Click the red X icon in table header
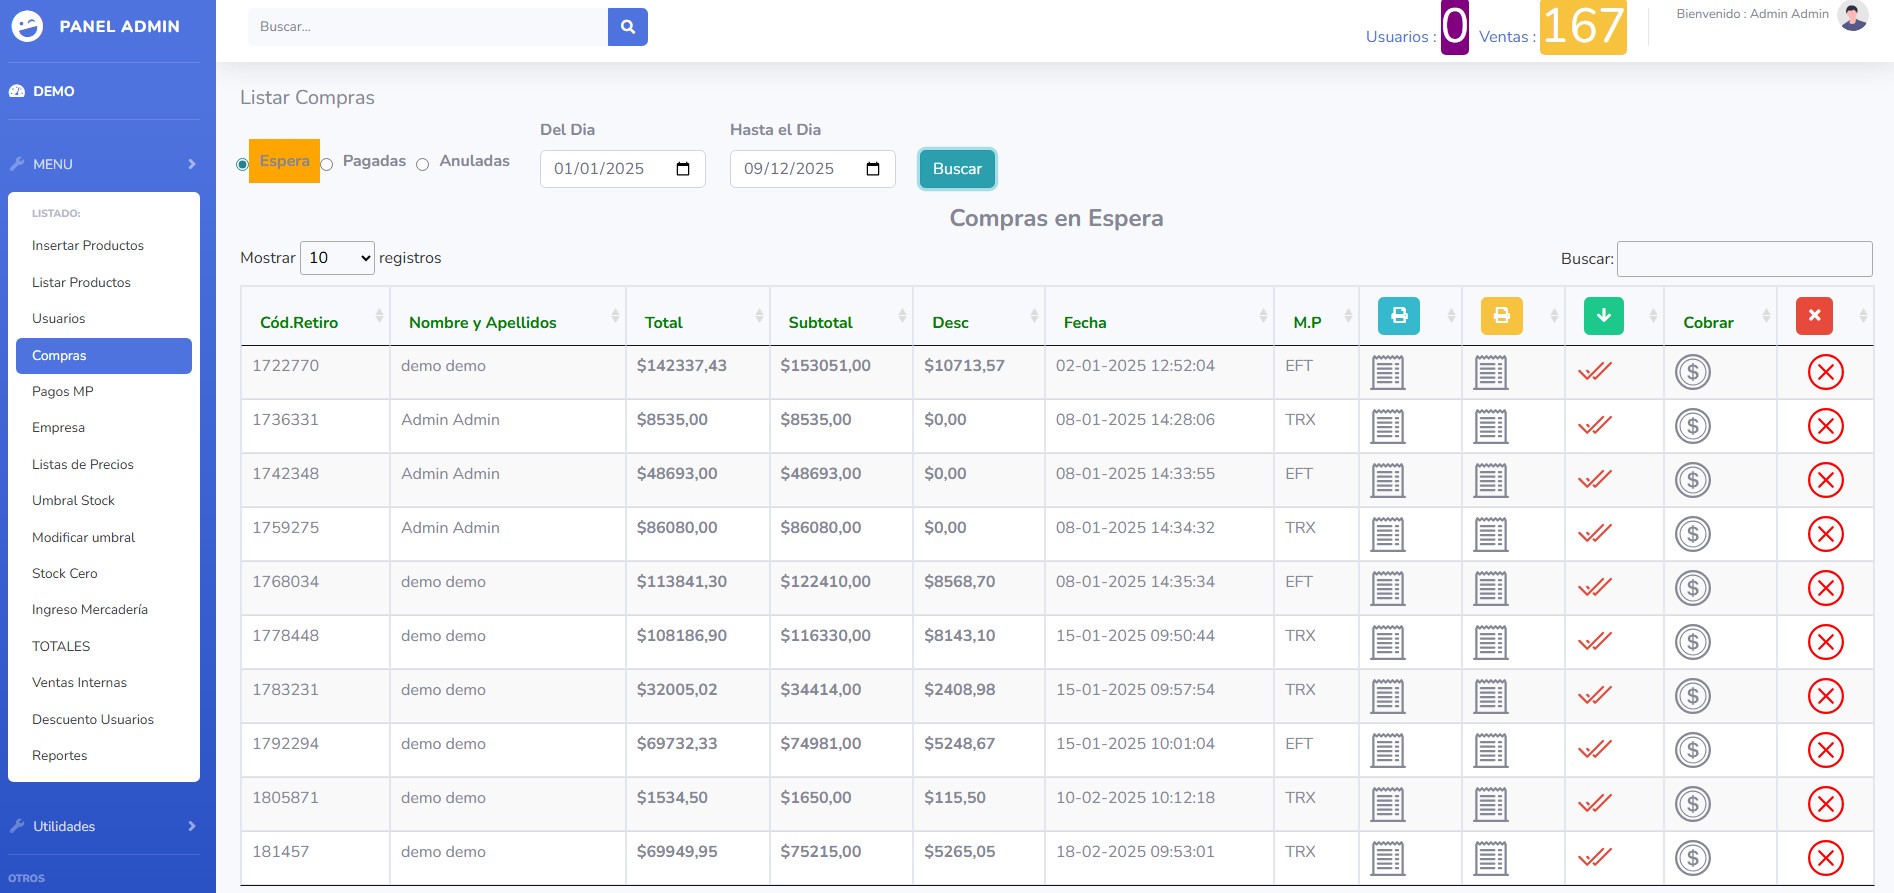 1814,316
